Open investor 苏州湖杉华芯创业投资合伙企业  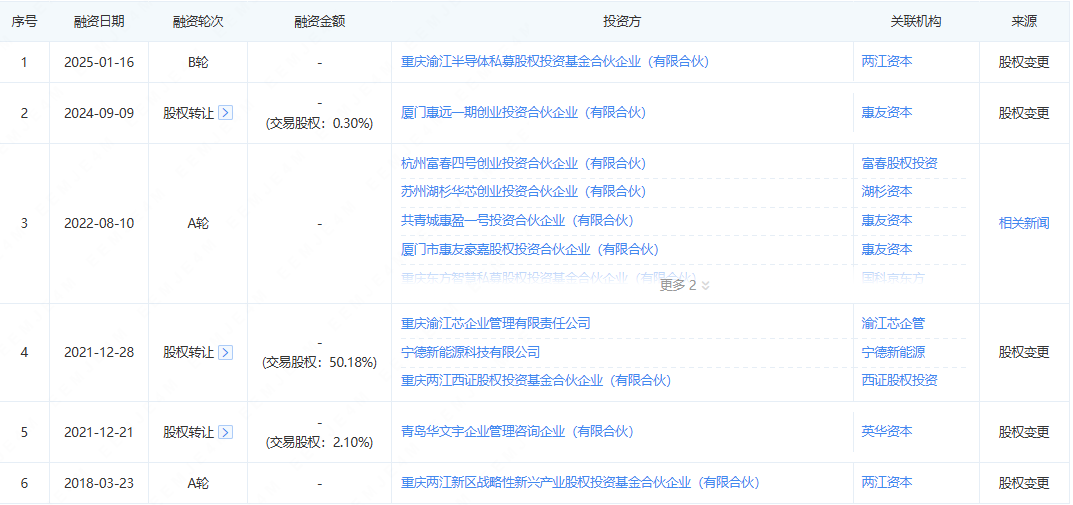pos(523,192)
